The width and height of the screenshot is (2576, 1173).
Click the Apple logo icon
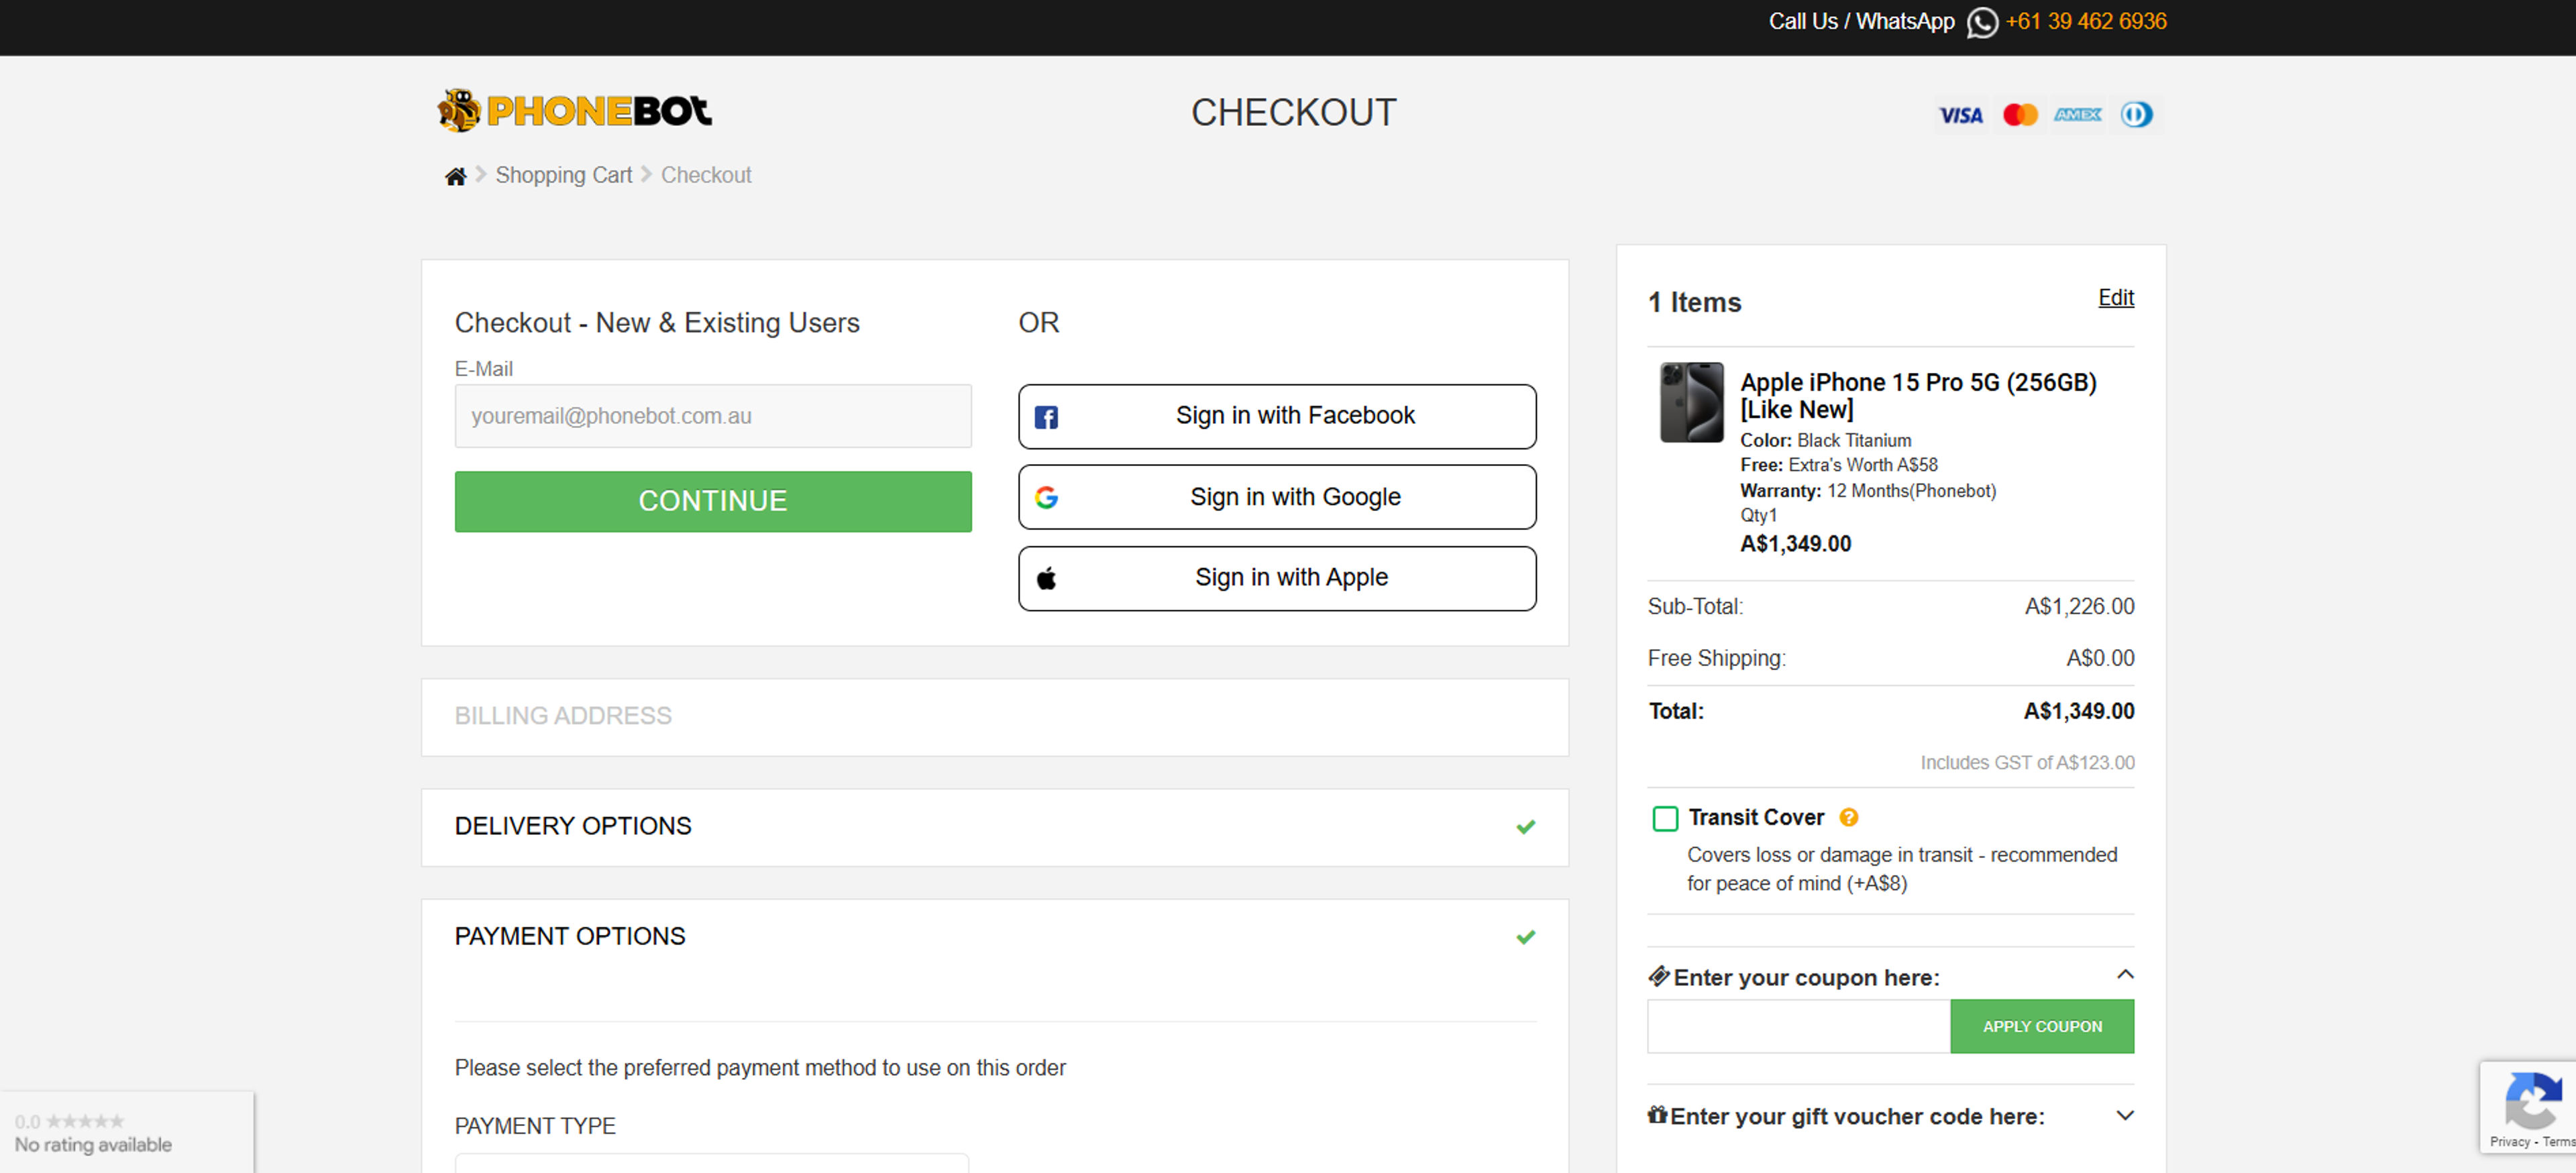pyautogui.click(x=1046, y=578)
